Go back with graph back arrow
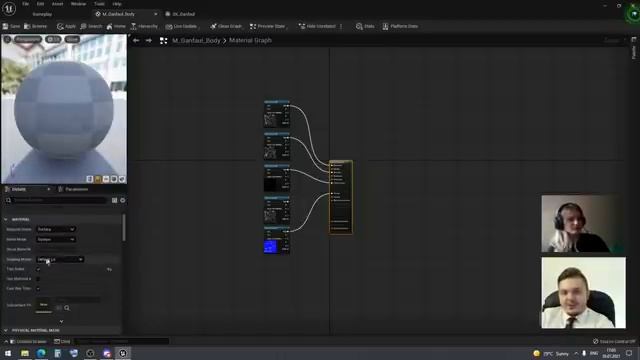 136,40
